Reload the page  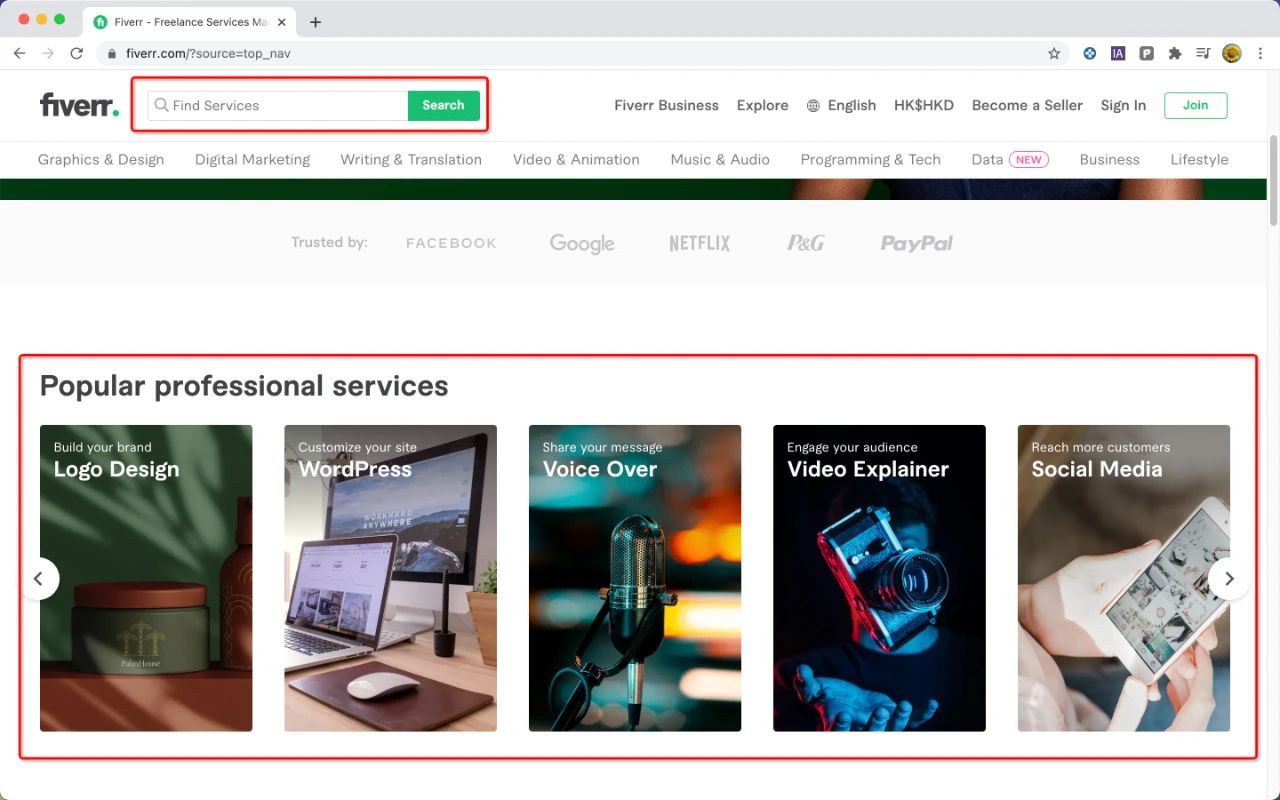click(76, 54)
